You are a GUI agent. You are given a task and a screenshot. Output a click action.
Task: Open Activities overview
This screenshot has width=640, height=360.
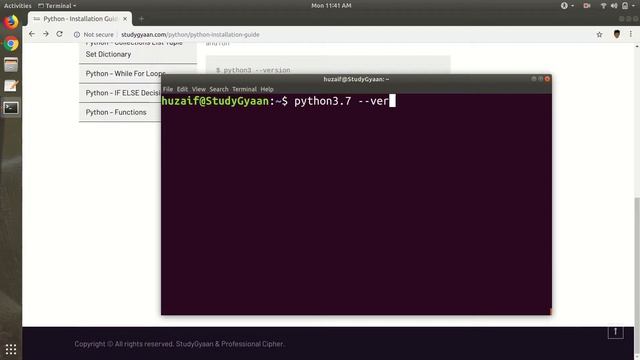click(18, 6)
